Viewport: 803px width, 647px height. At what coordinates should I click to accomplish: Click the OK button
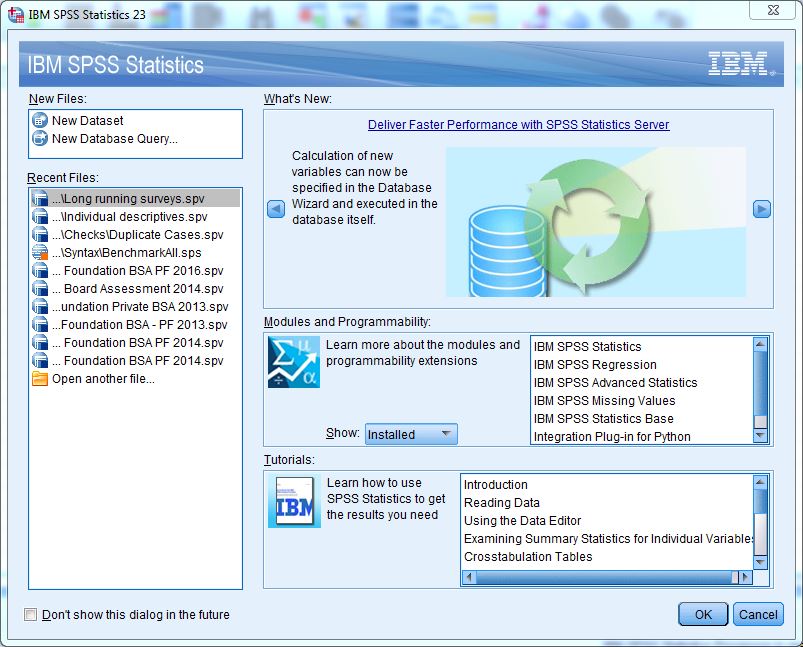[704, 613]
